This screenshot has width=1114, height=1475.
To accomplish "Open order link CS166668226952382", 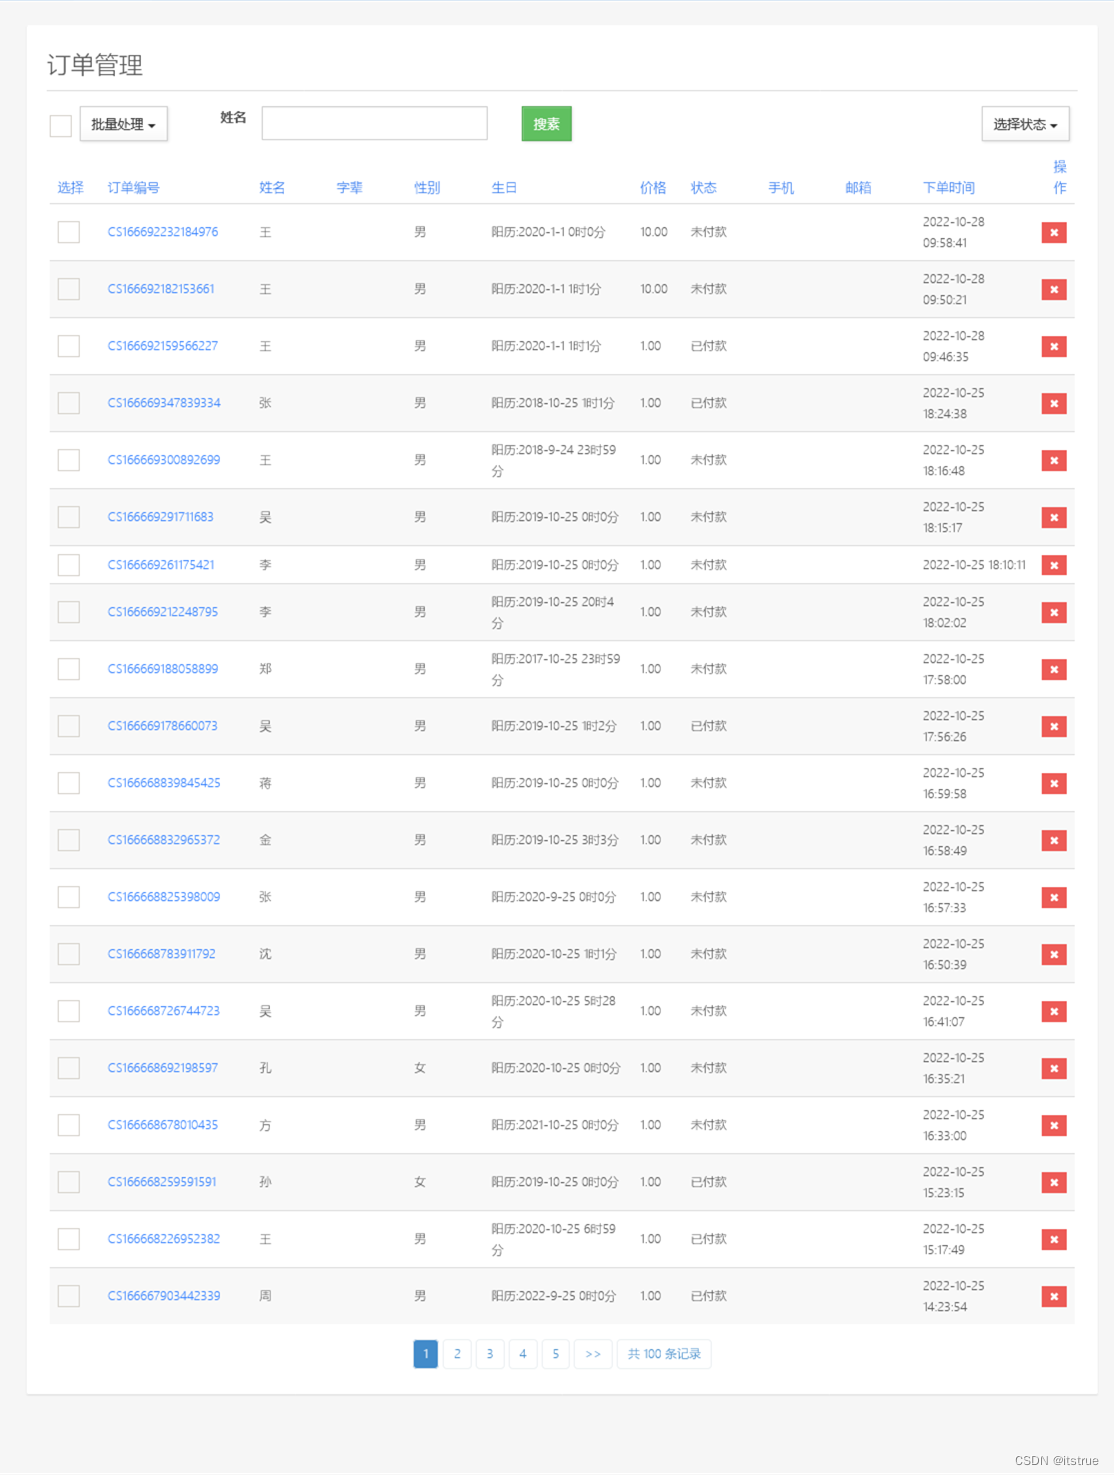I will [164, 1239].
